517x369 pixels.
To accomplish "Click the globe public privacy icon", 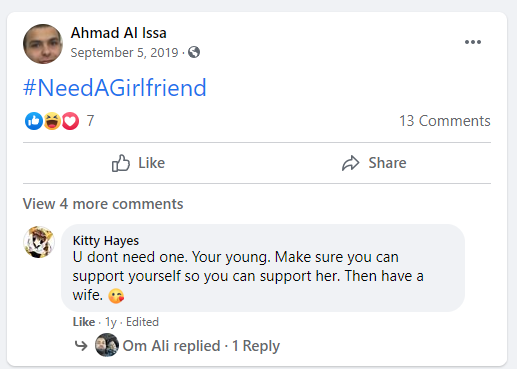I will point(194,52).
